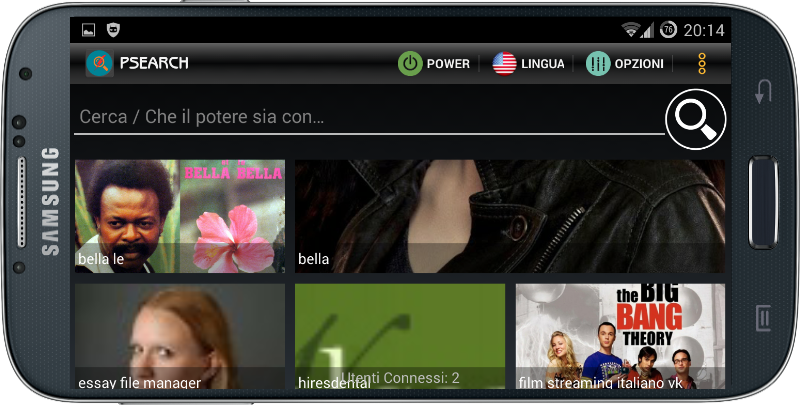Tap the phone's hardware back key

[x=763, y=92]
